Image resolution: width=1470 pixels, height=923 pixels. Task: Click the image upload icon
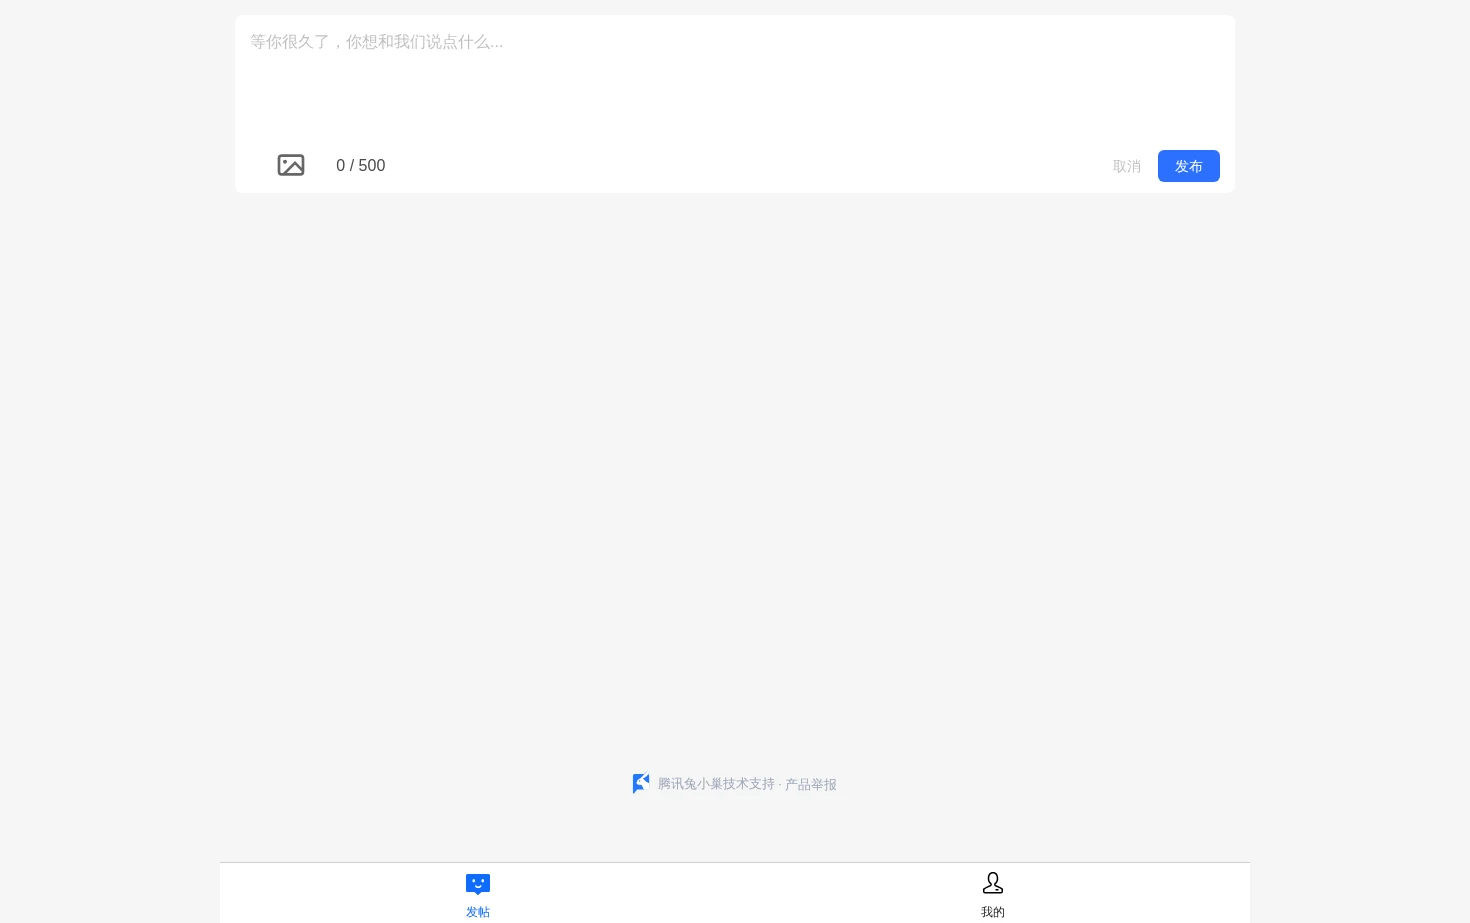pos(291,165)
